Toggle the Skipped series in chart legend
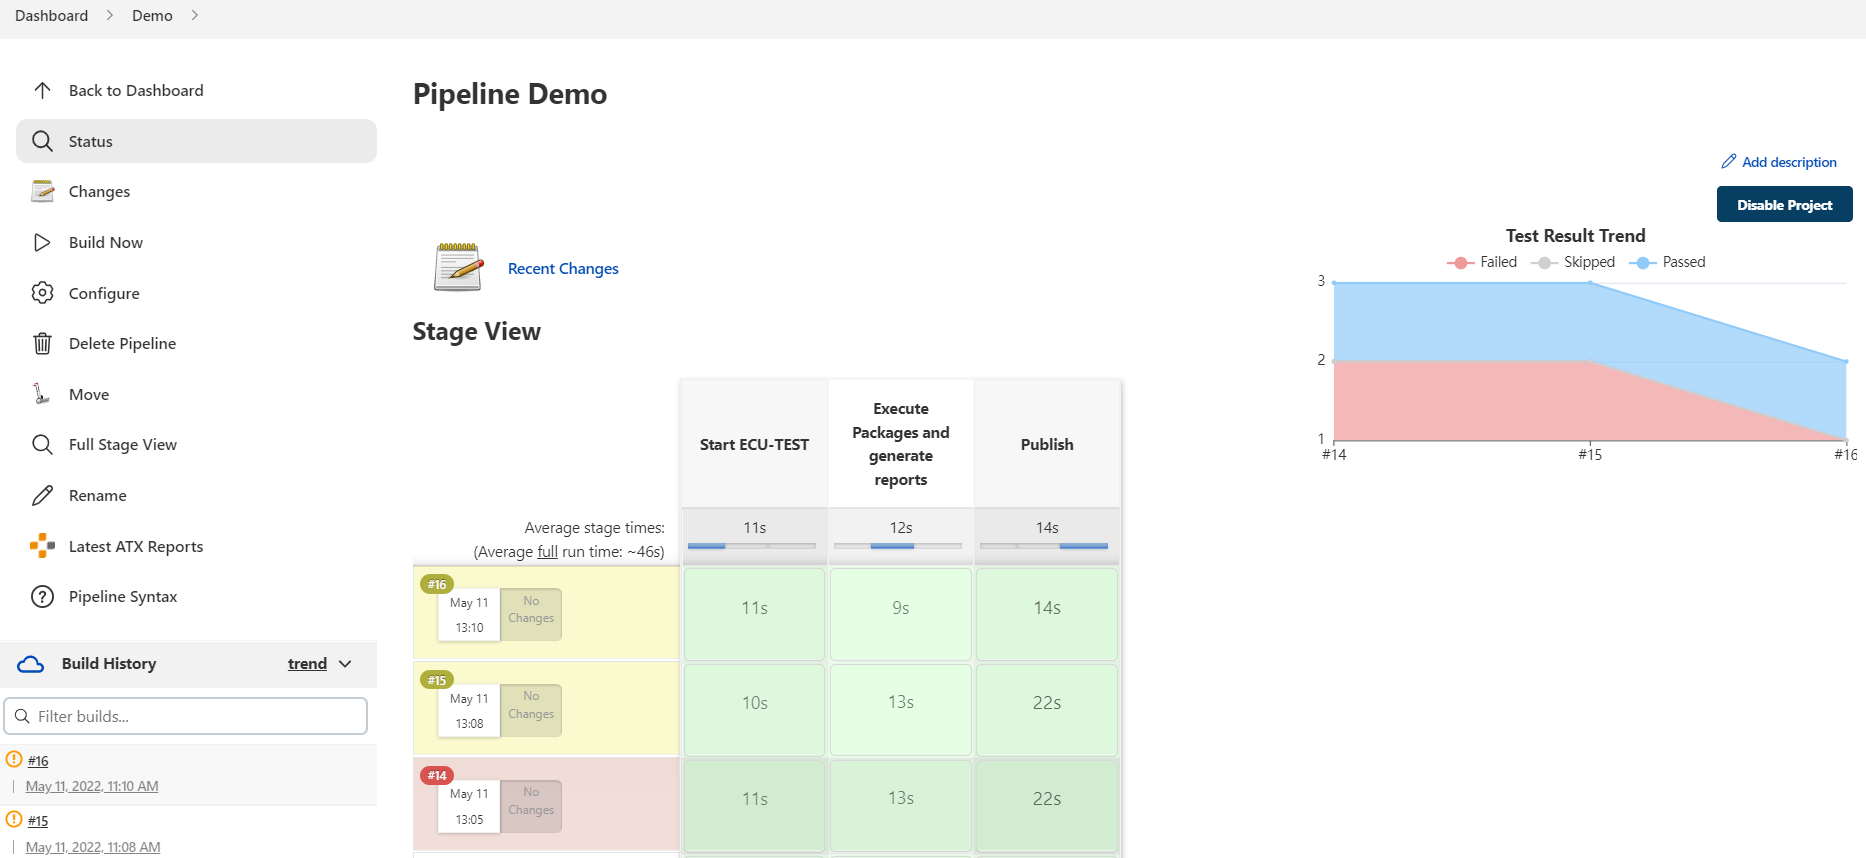The width and height of the screenshot is (1866, 858). pos(1573,262)
